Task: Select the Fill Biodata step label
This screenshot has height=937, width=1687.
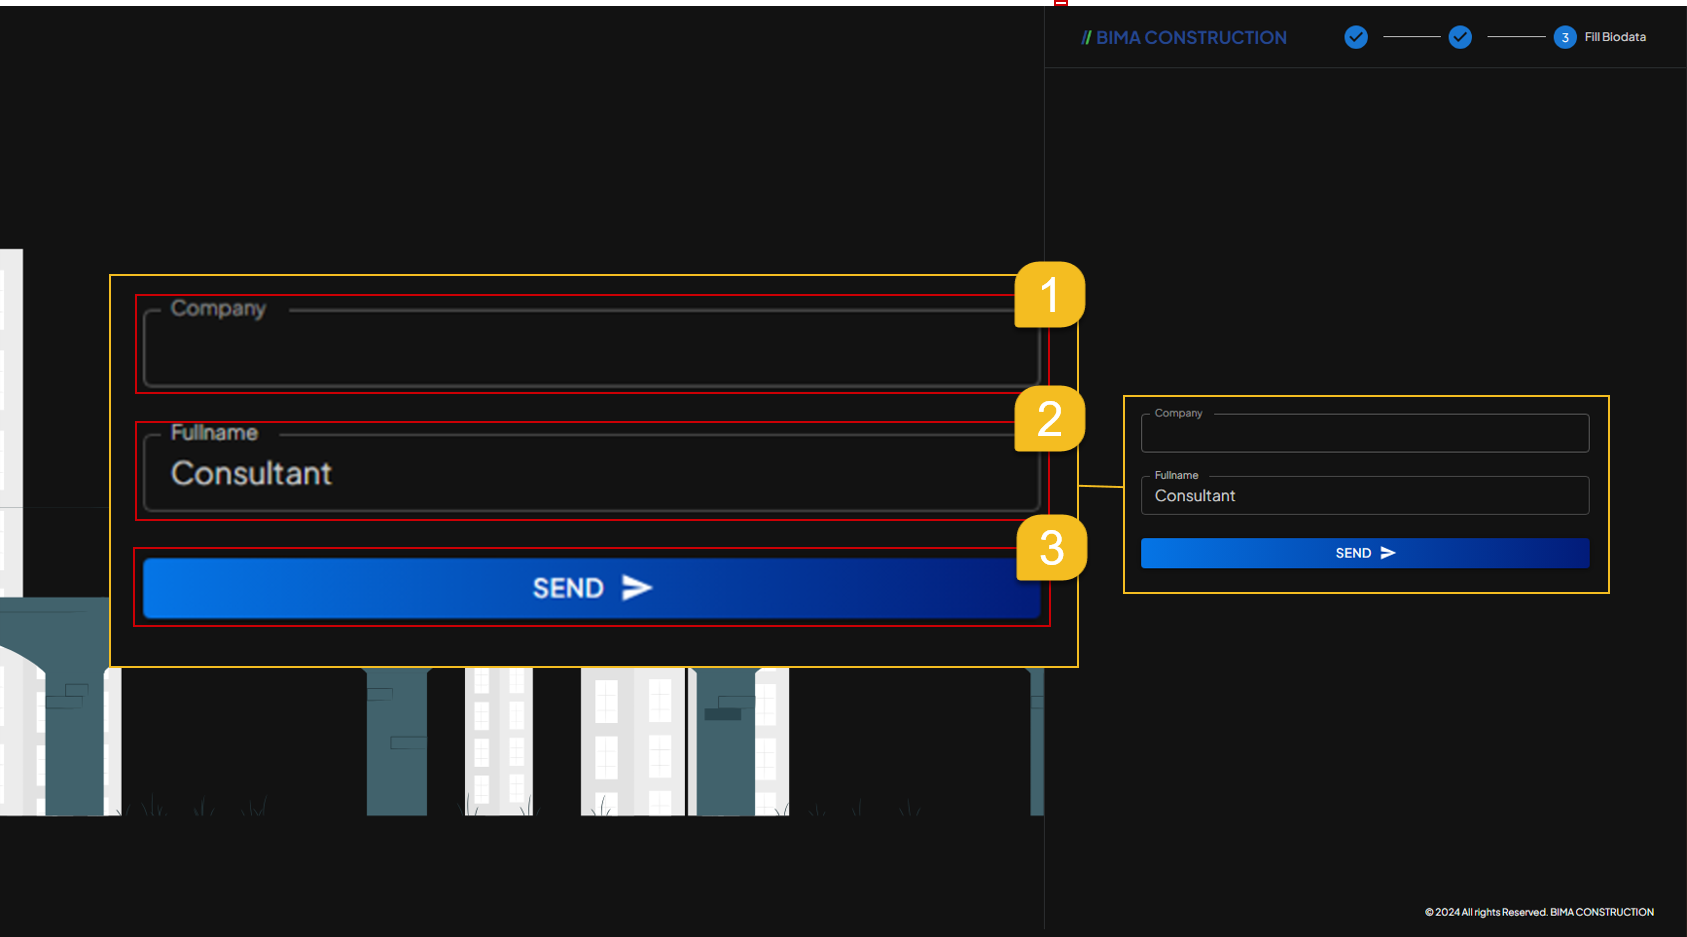Action: pyautogui.click(x=1615, y=37)
